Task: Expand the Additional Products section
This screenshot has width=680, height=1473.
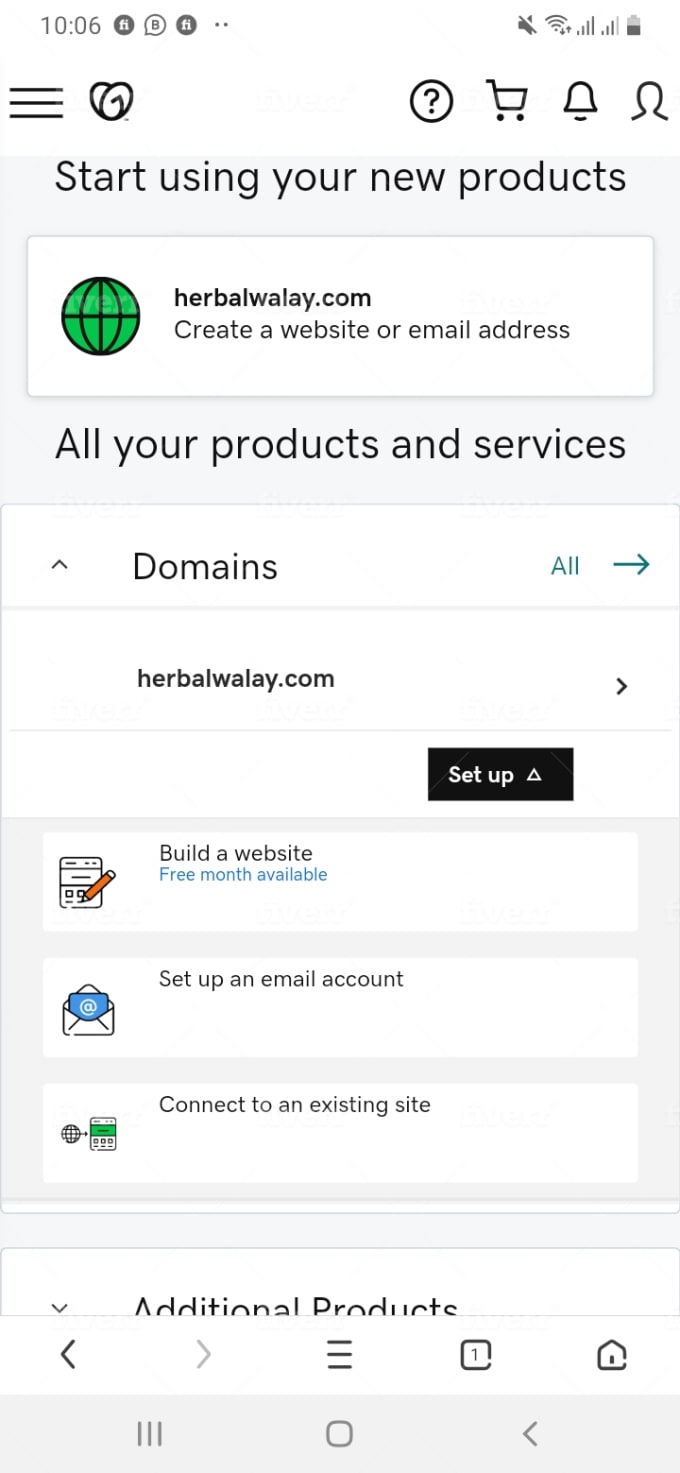Action: pyautogui.click(x=59, y=1307)
